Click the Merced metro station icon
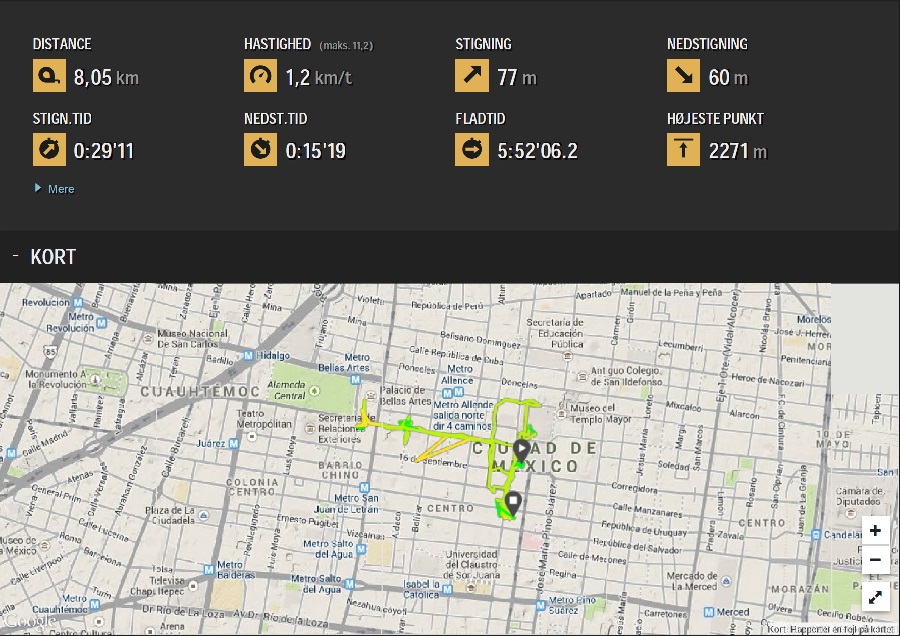Screen dimensions: 900x636 [x=709, y=612]
